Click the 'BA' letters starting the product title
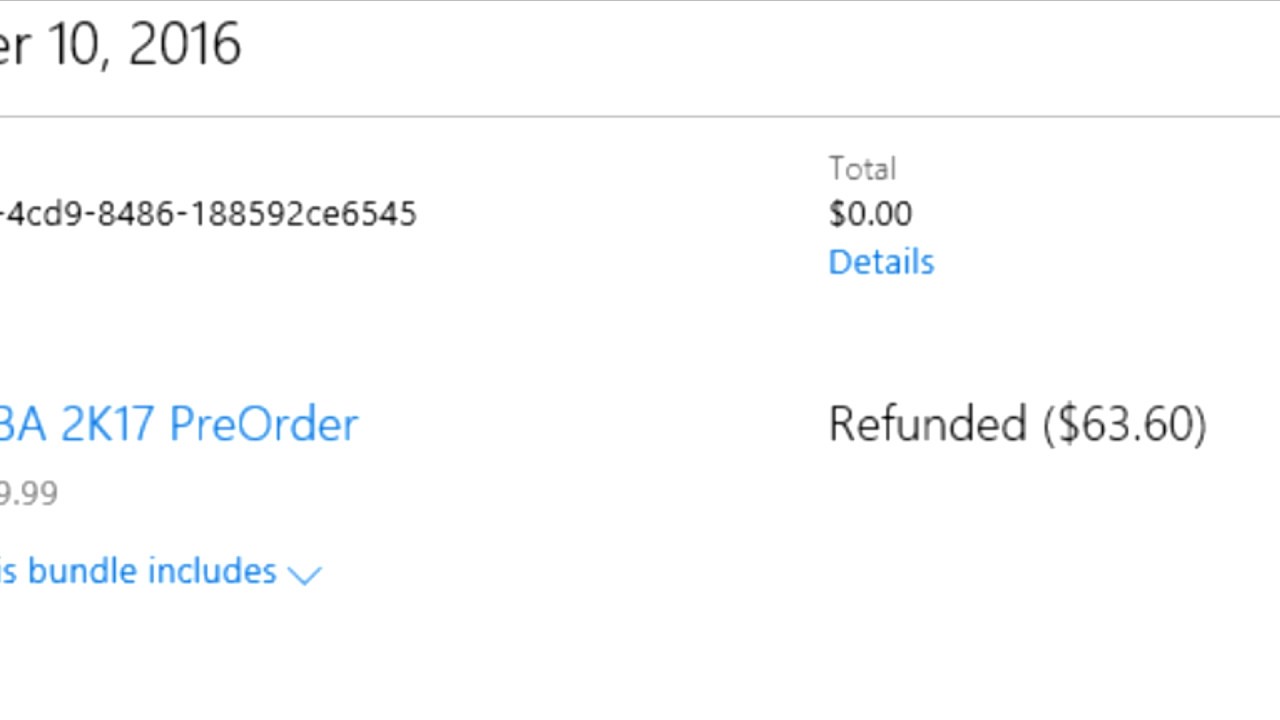The height and width of the screenshot is (720, 1280). (x=22, y=424)
